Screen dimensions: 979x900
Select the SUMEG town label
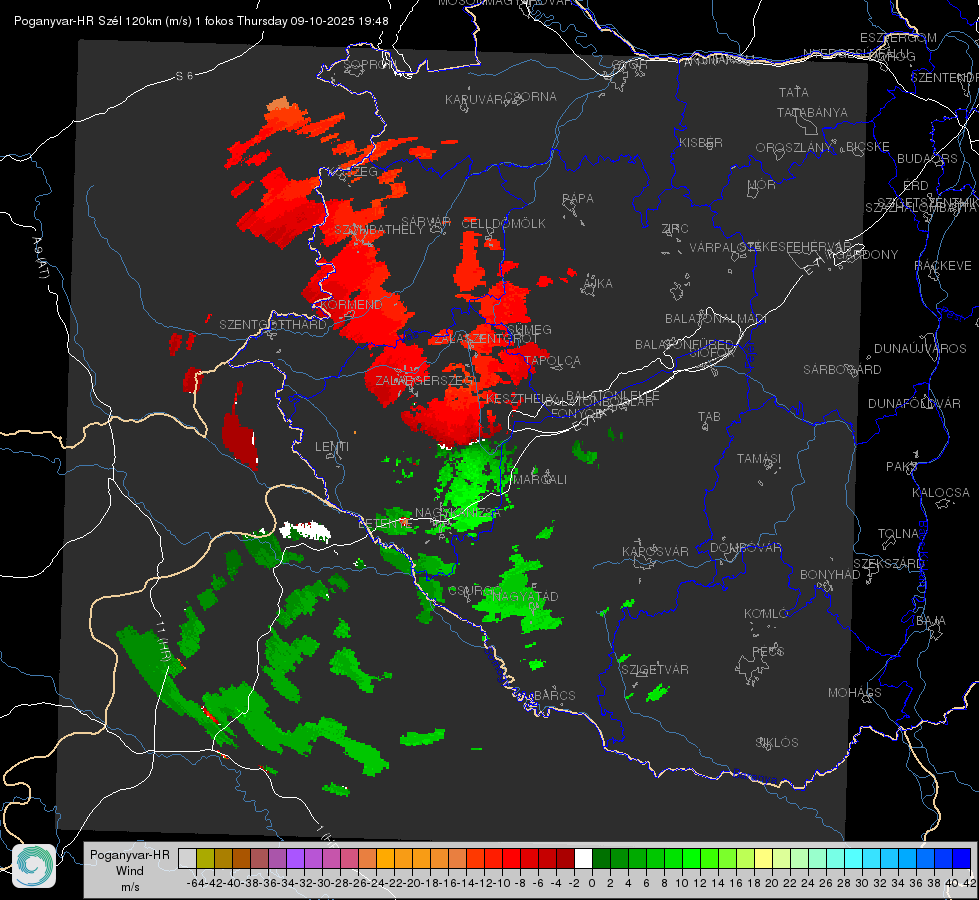[x=529, y=330]
